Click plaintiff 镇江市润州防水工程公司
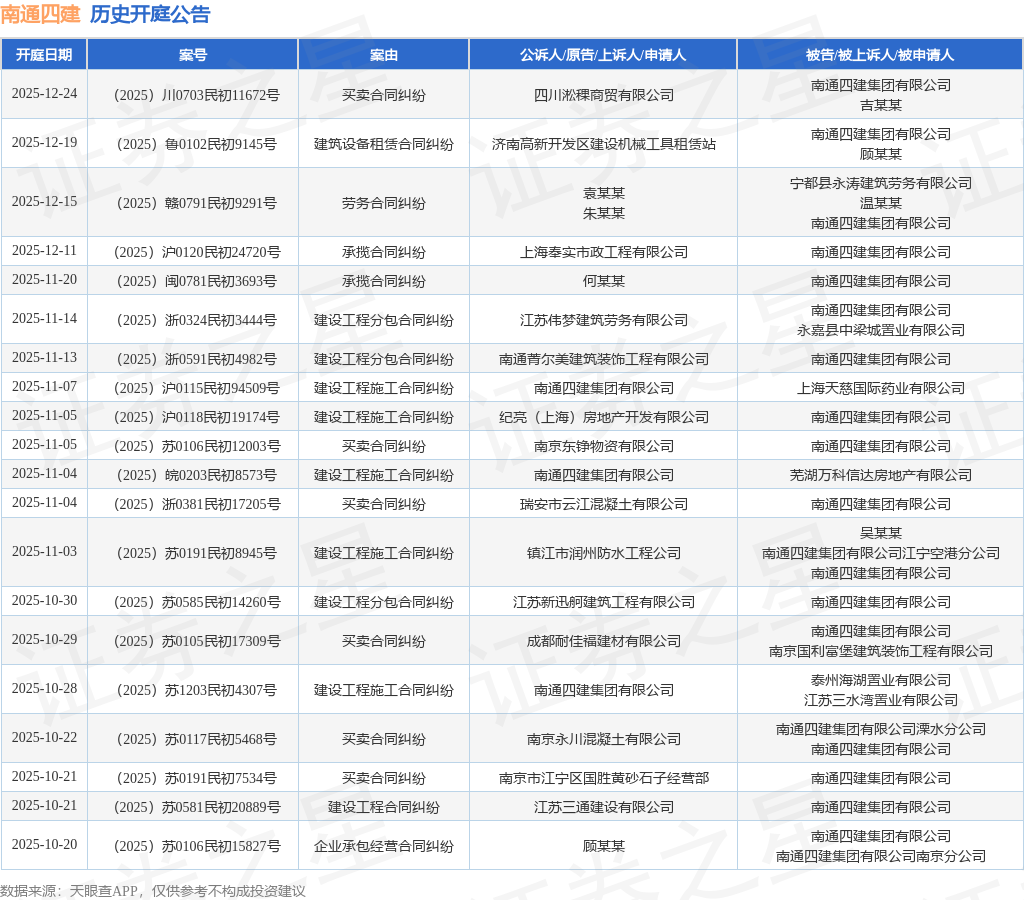1024x900 pixels. coord(603,553)
